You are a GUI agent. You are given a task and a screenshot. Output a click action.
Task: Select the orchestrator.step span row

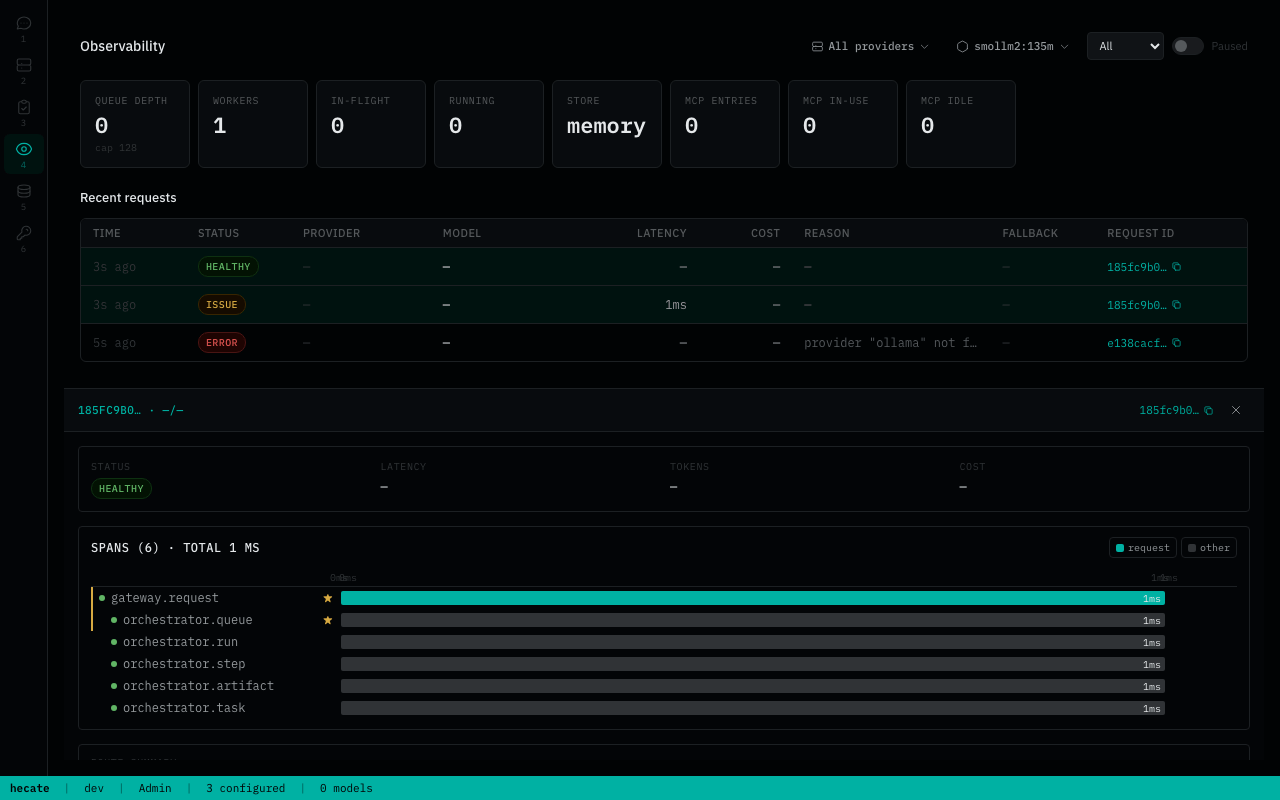click(x=664, y=664)
